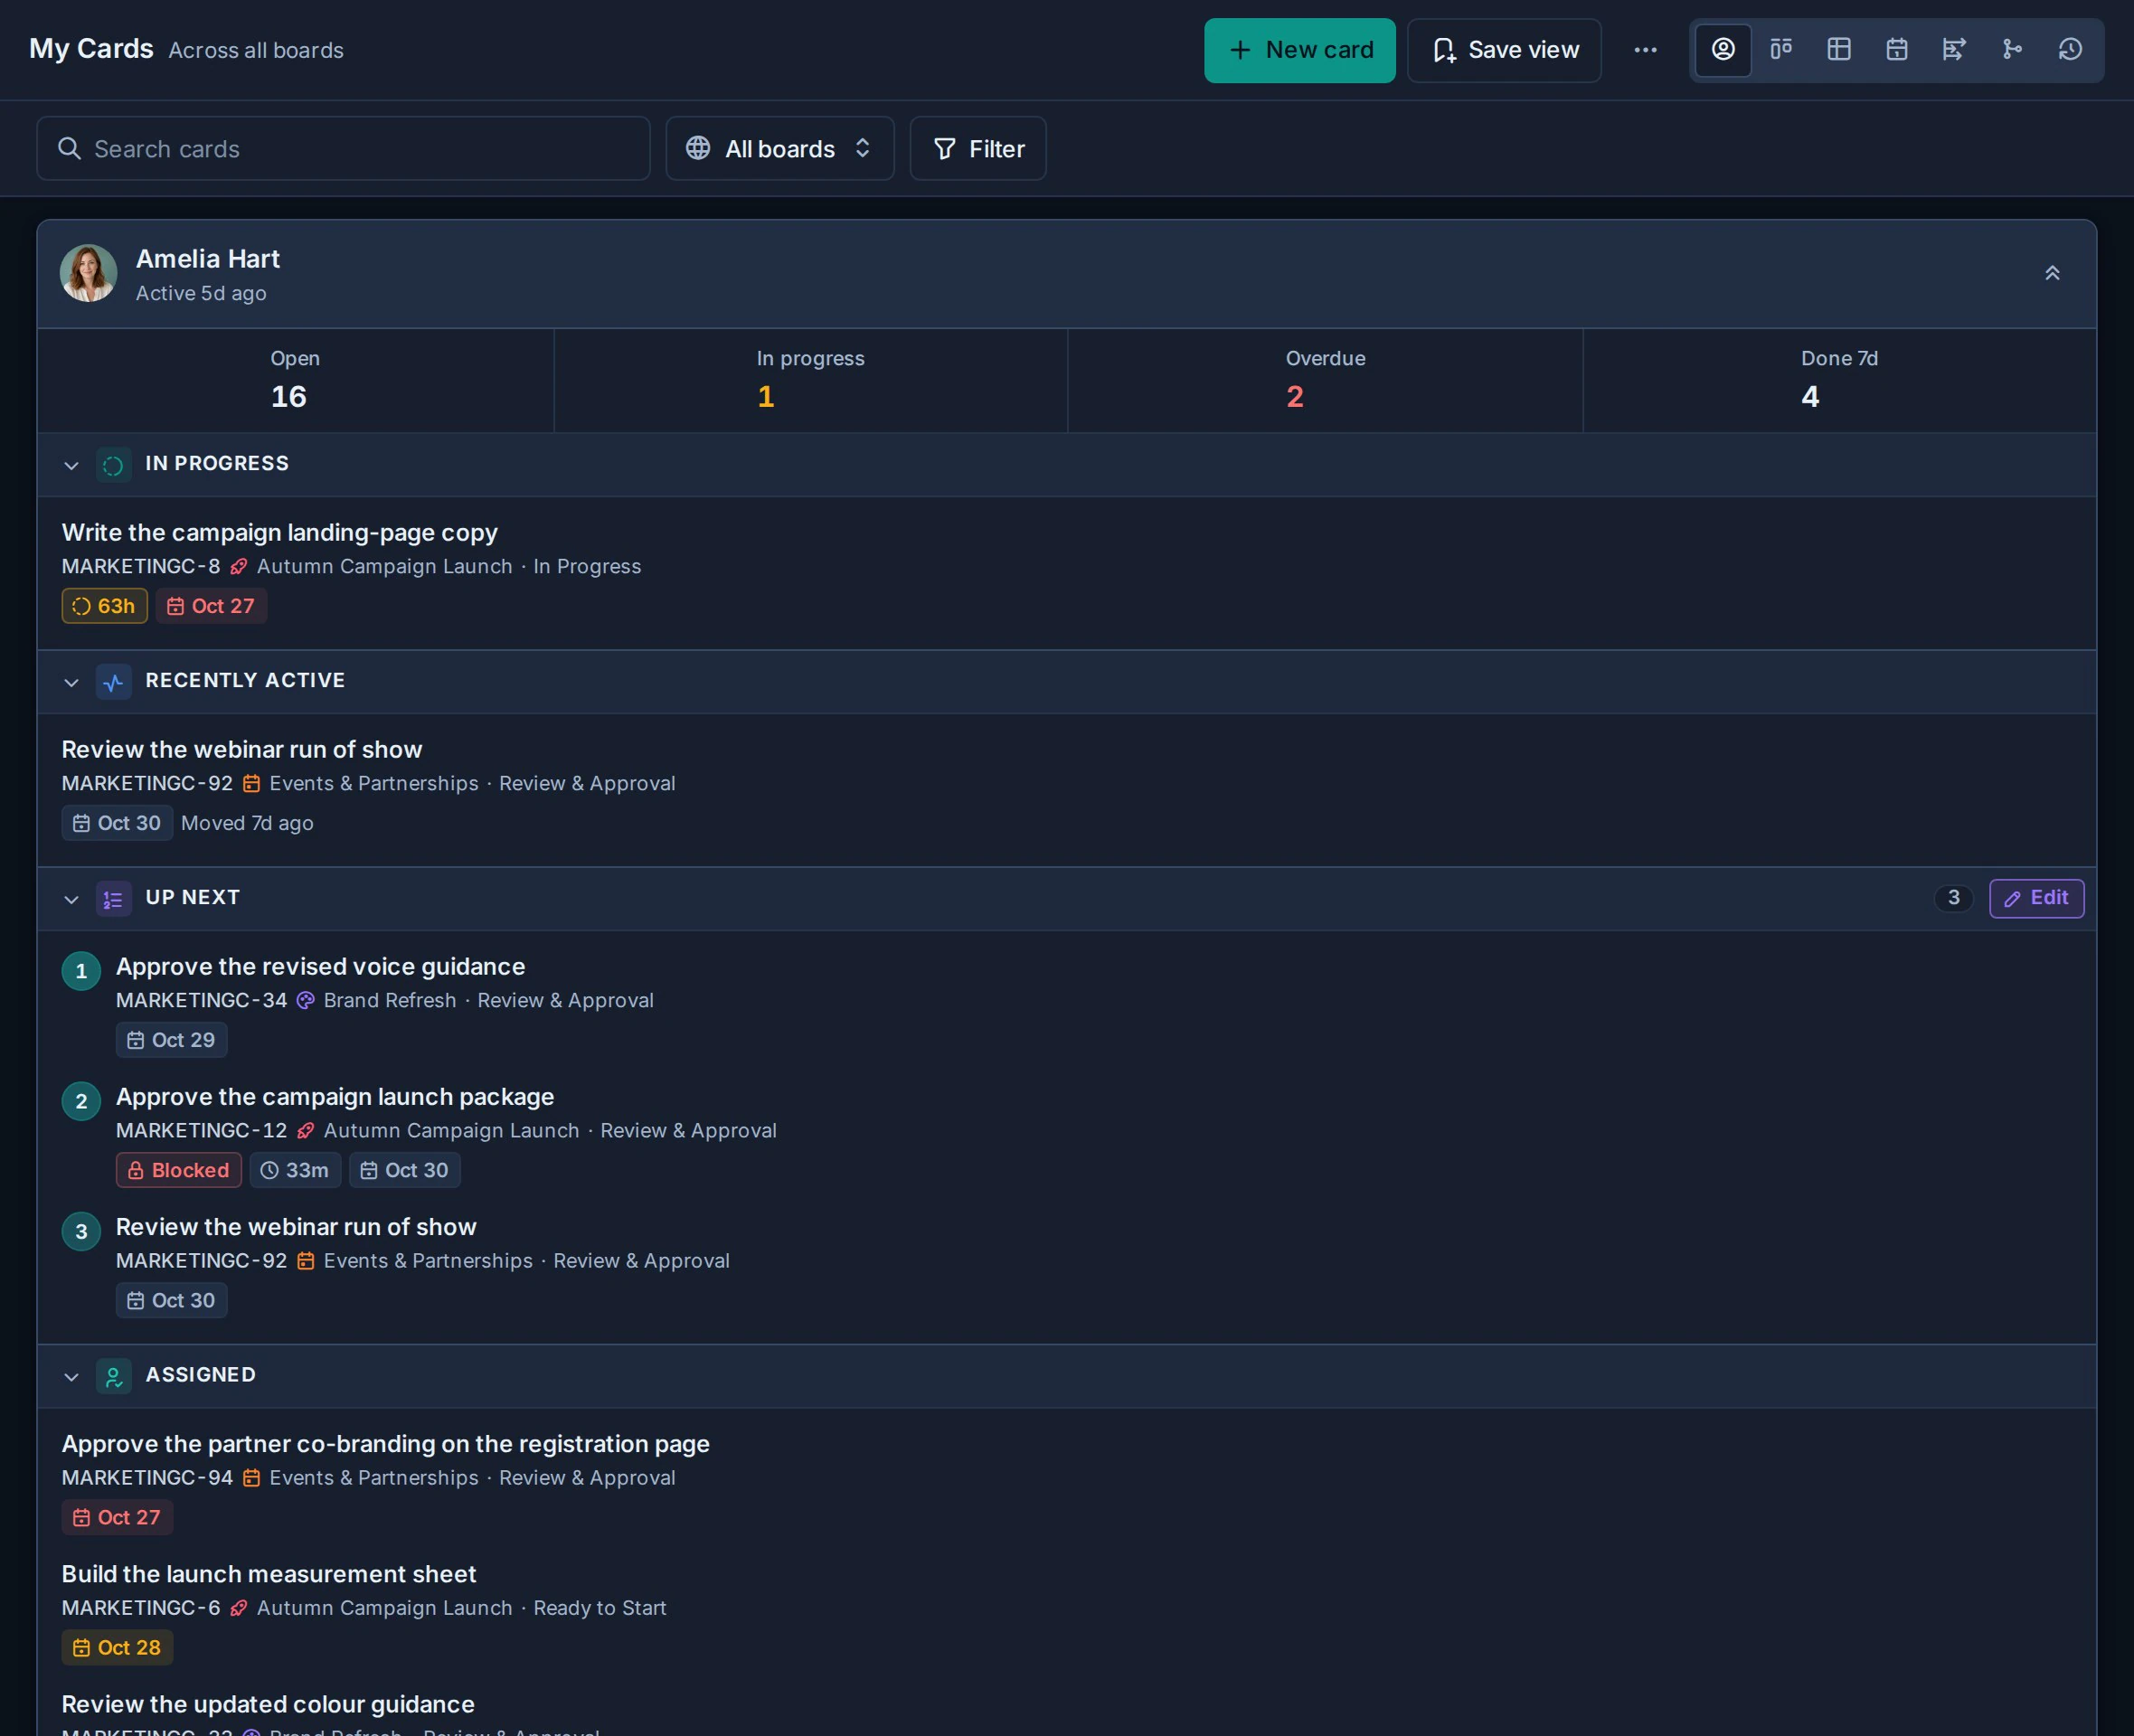Open the dependency graph view icon
Screen dimensions: 2134x1736
coord(2012,50)
